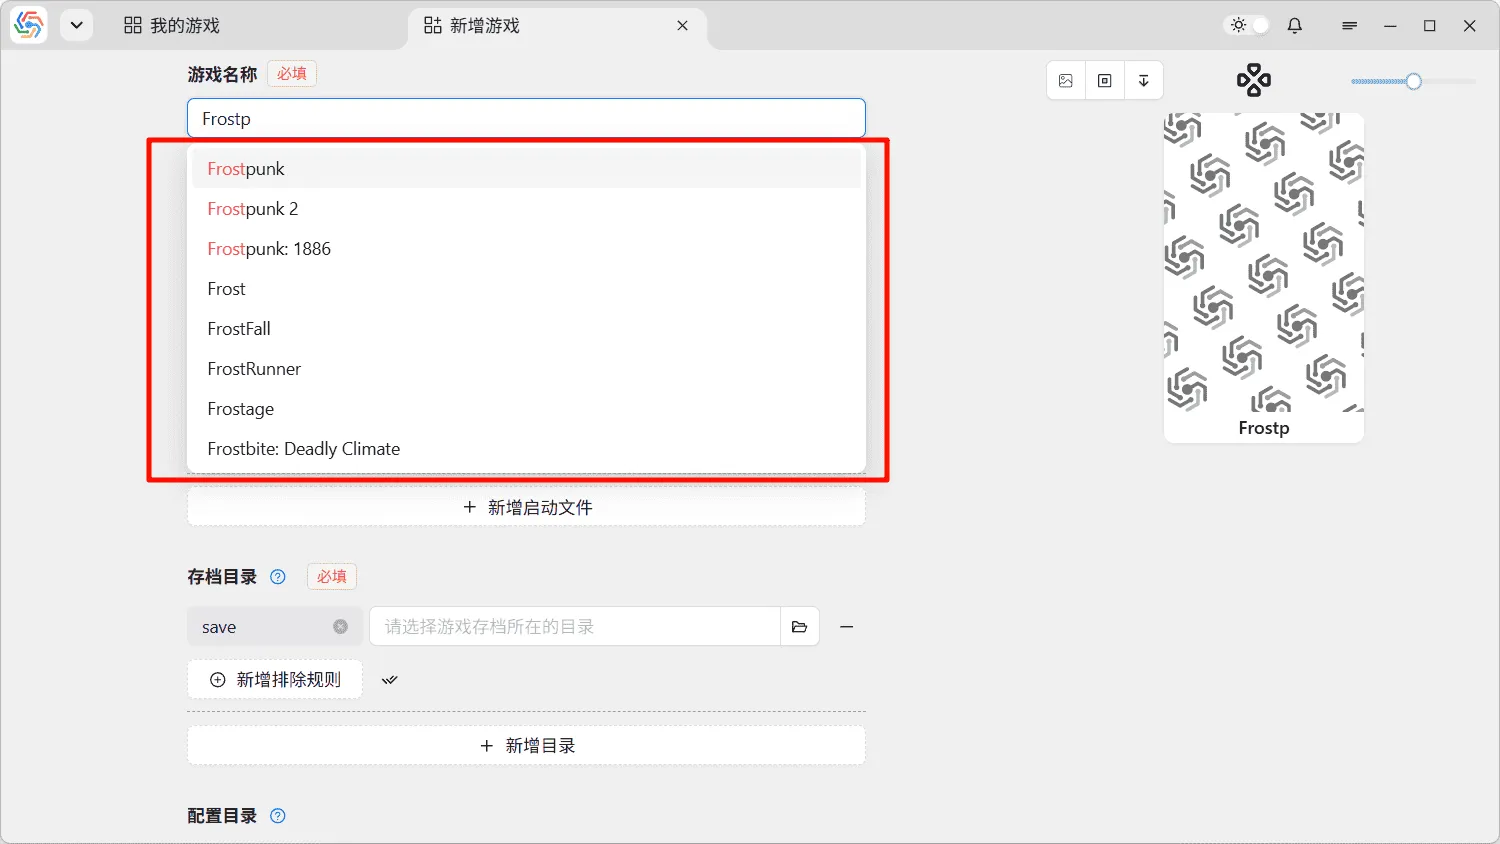Click the square frame icon button
1500x844 pixels.
1105,81
